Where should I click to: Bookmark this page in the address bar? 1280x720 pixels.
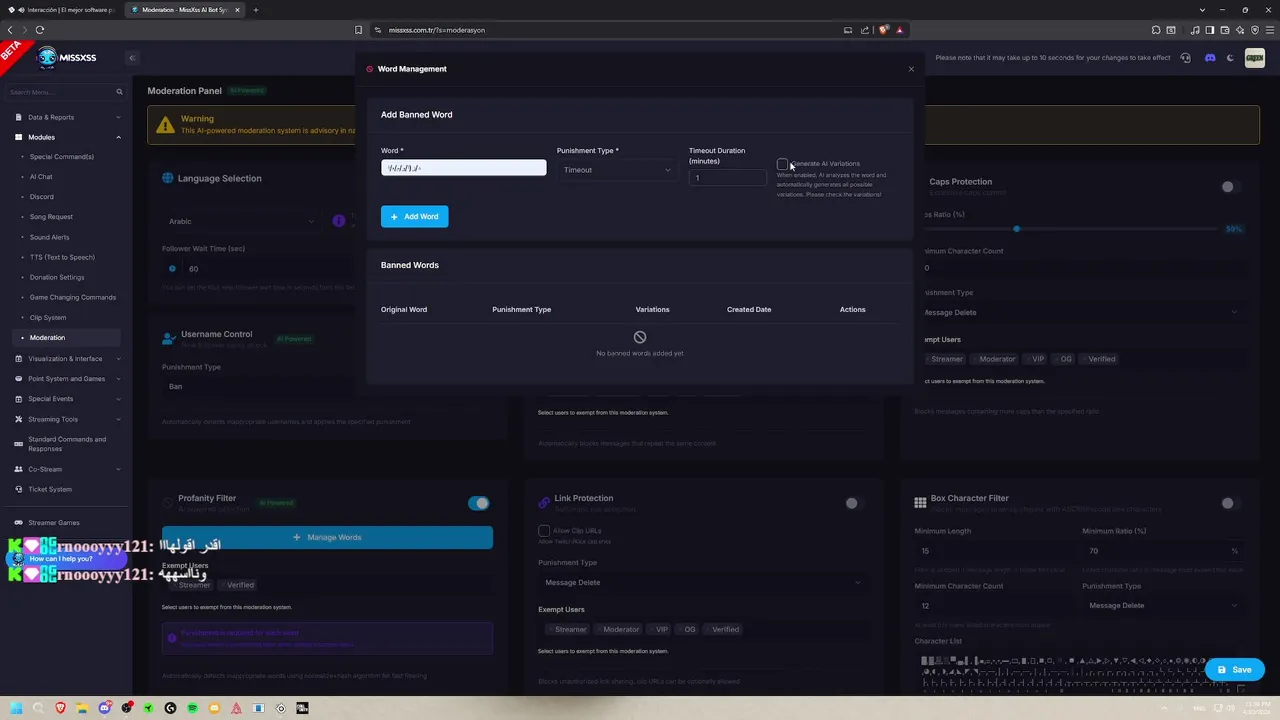pyautogui.click(x=359, y=30)
